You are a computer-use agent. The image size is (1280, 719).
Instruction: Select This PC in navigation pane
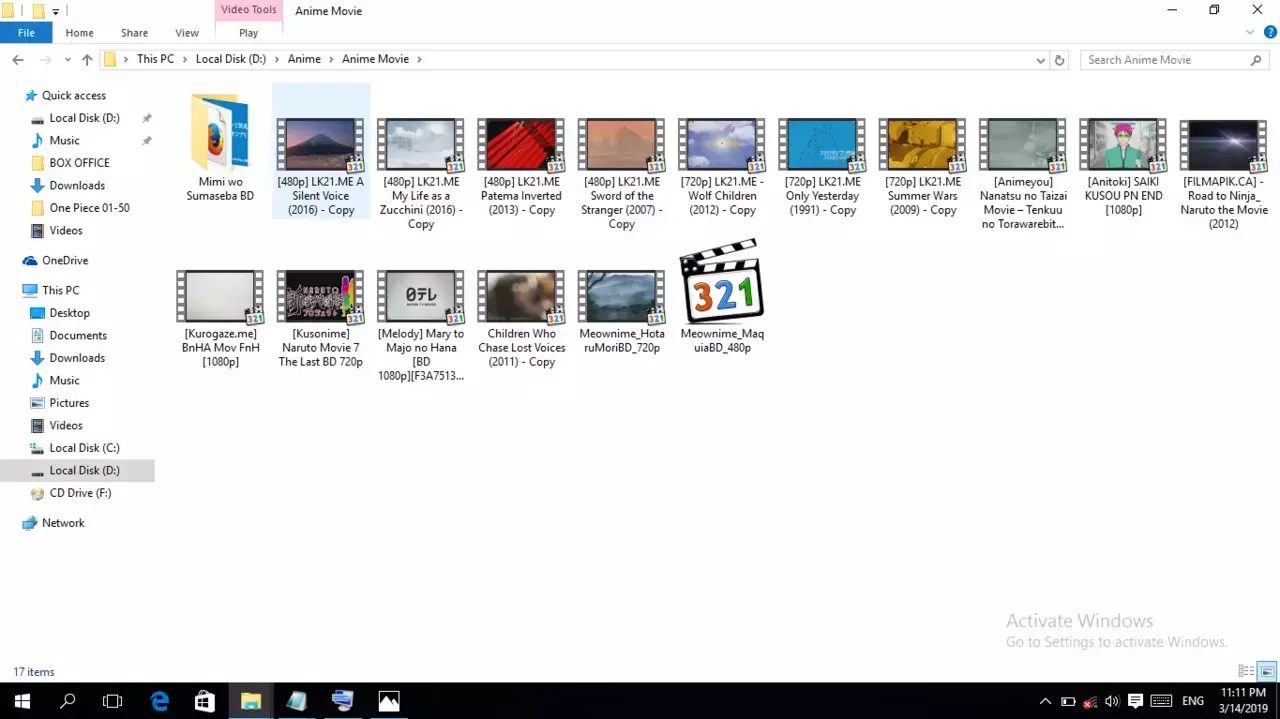pos(60,290)
